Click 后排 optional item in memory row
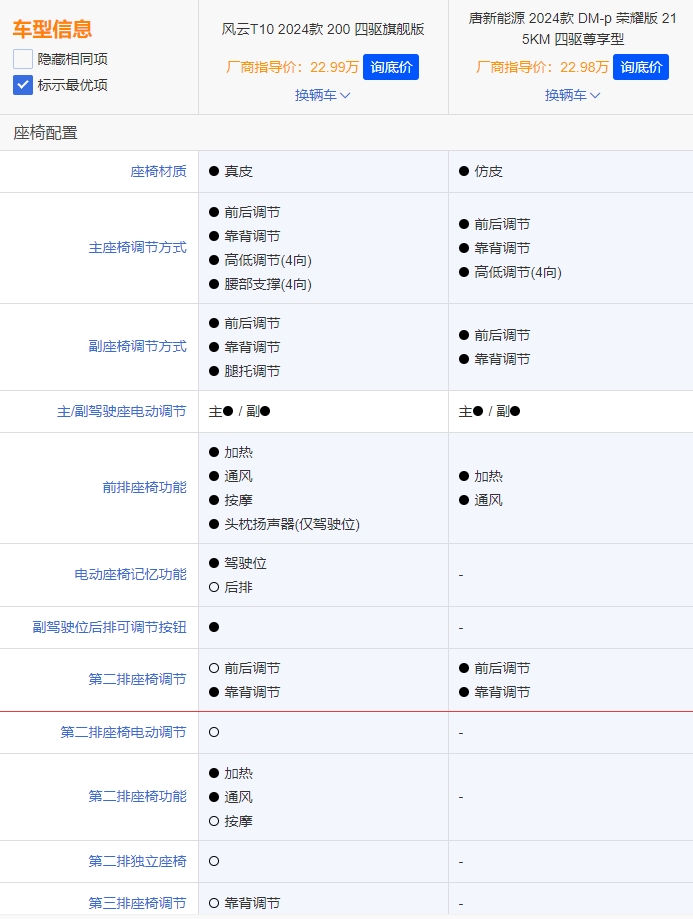The height and width of the screenshot is (919, 693). pyautogui.click(x=238, y=587)
